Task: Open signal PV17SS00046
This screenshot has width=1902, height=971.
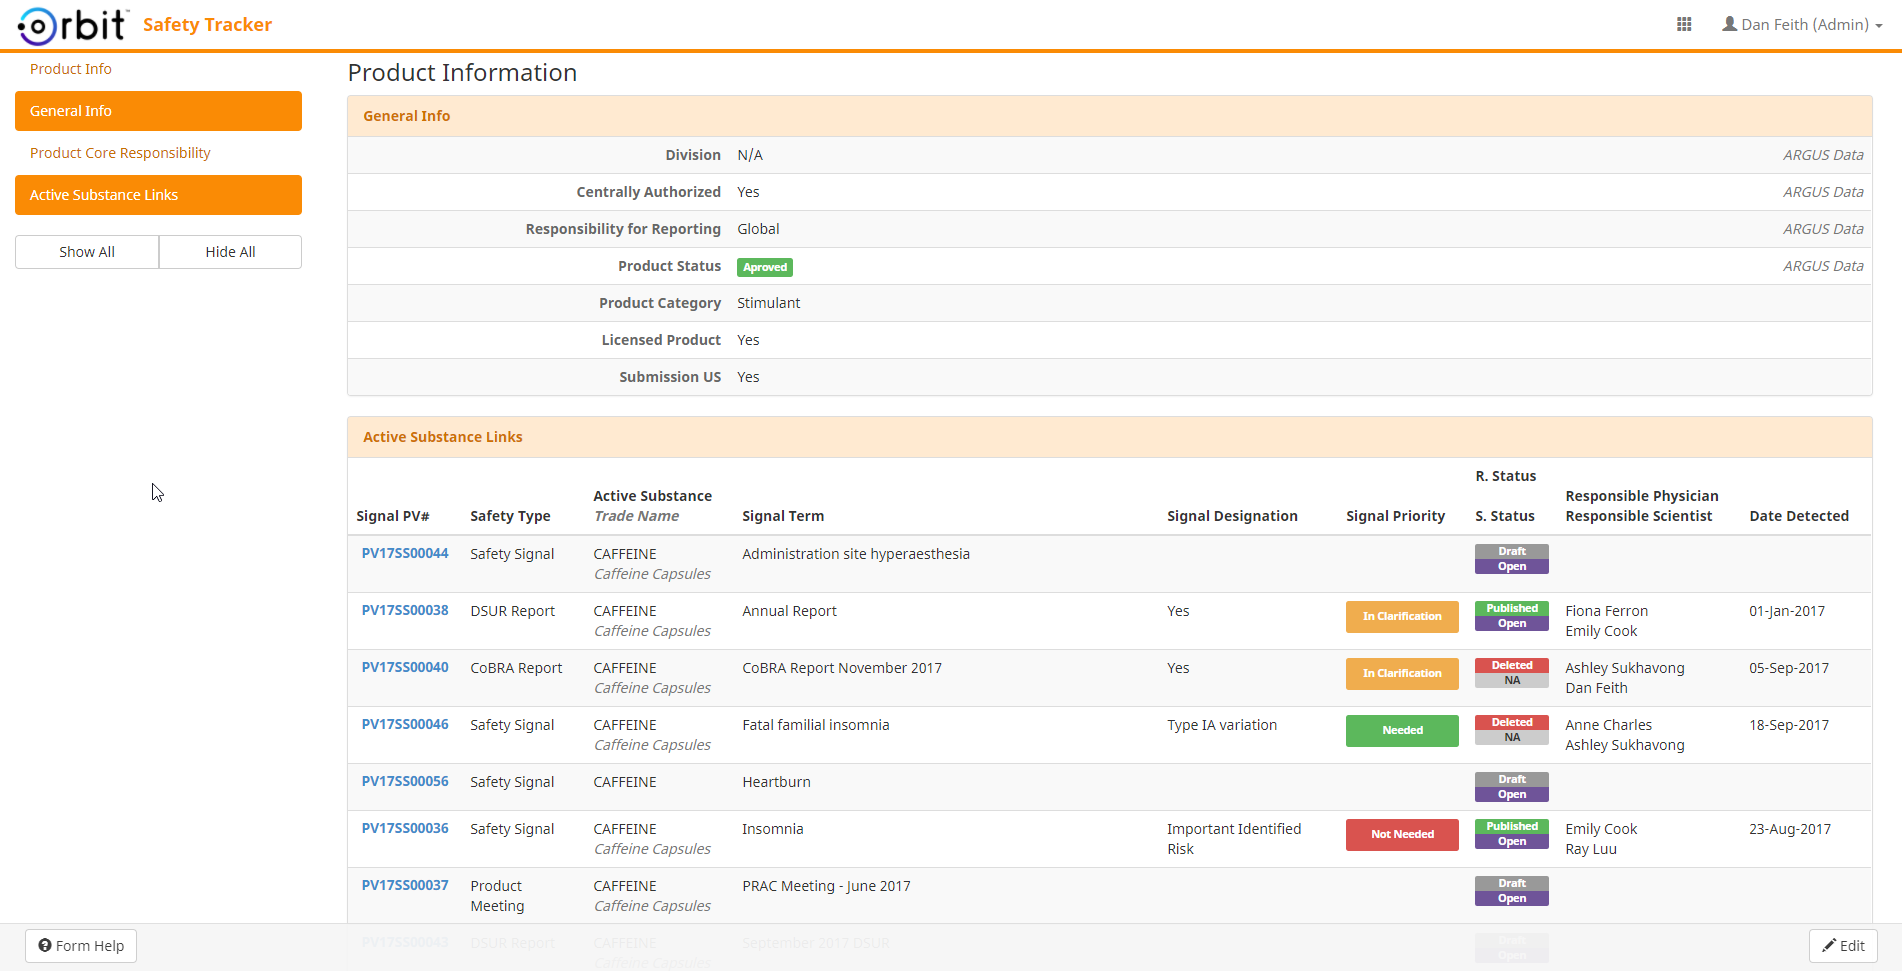Action: point(405,724)
